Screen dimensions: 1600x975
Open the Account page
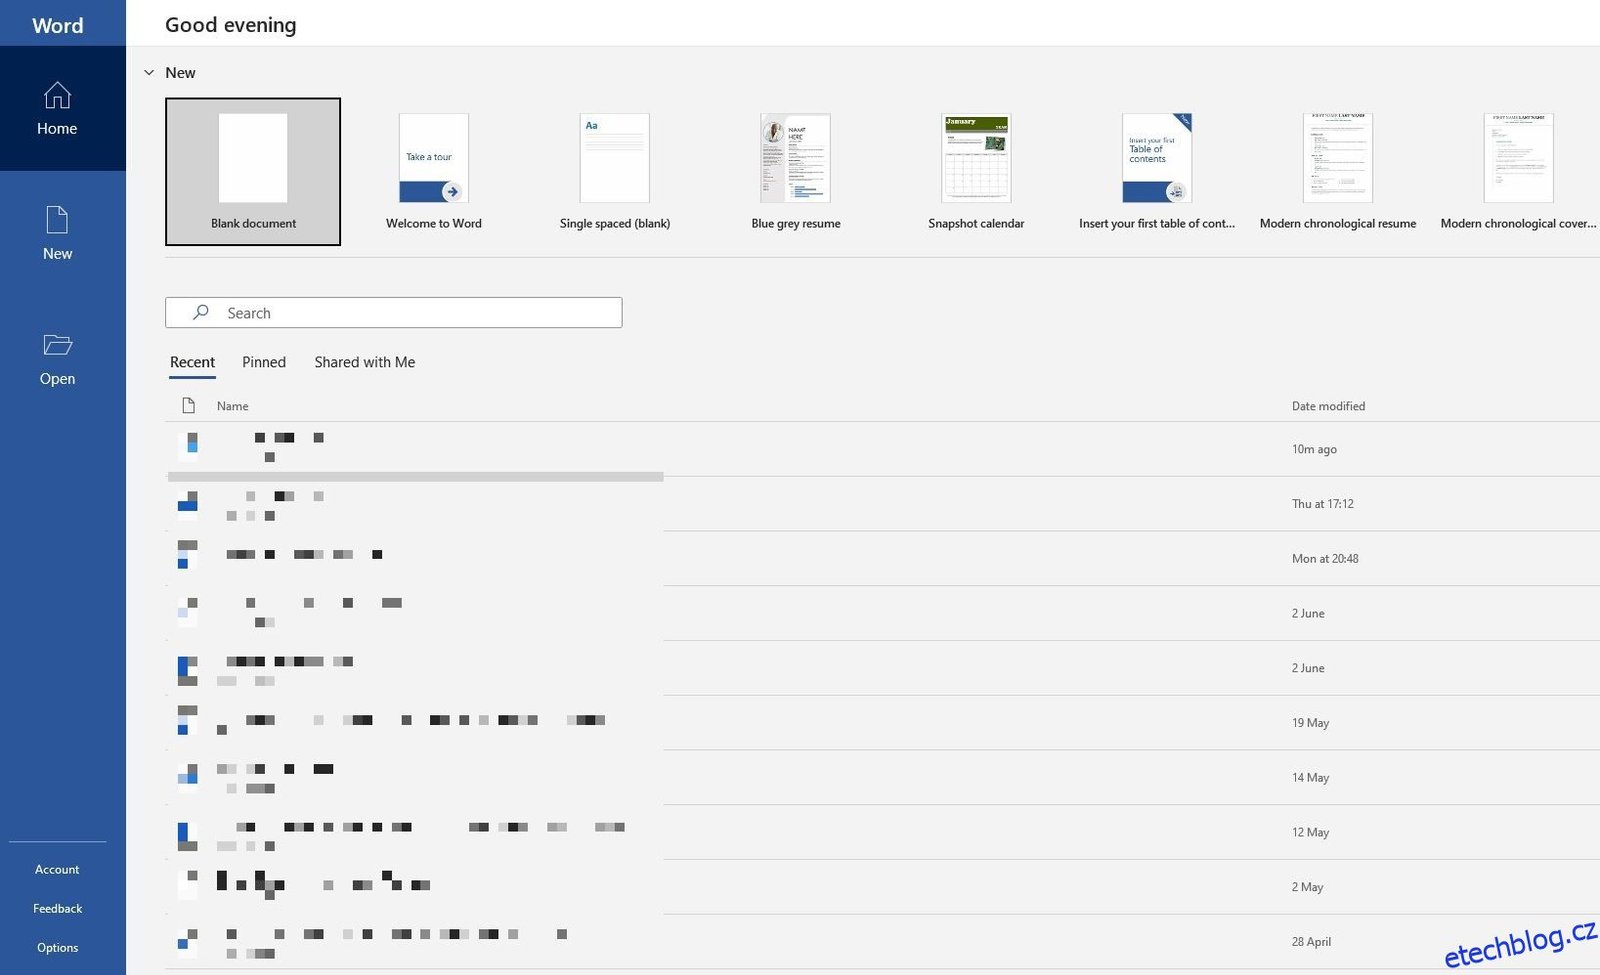pos(57,869)
